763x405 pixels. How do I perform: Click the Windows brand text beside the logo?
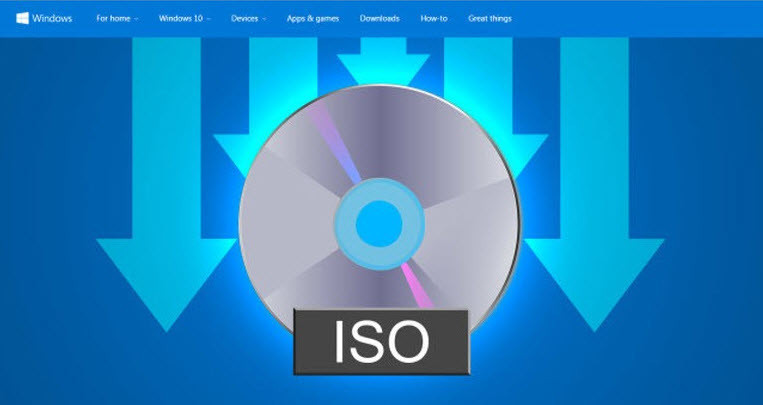52,18
